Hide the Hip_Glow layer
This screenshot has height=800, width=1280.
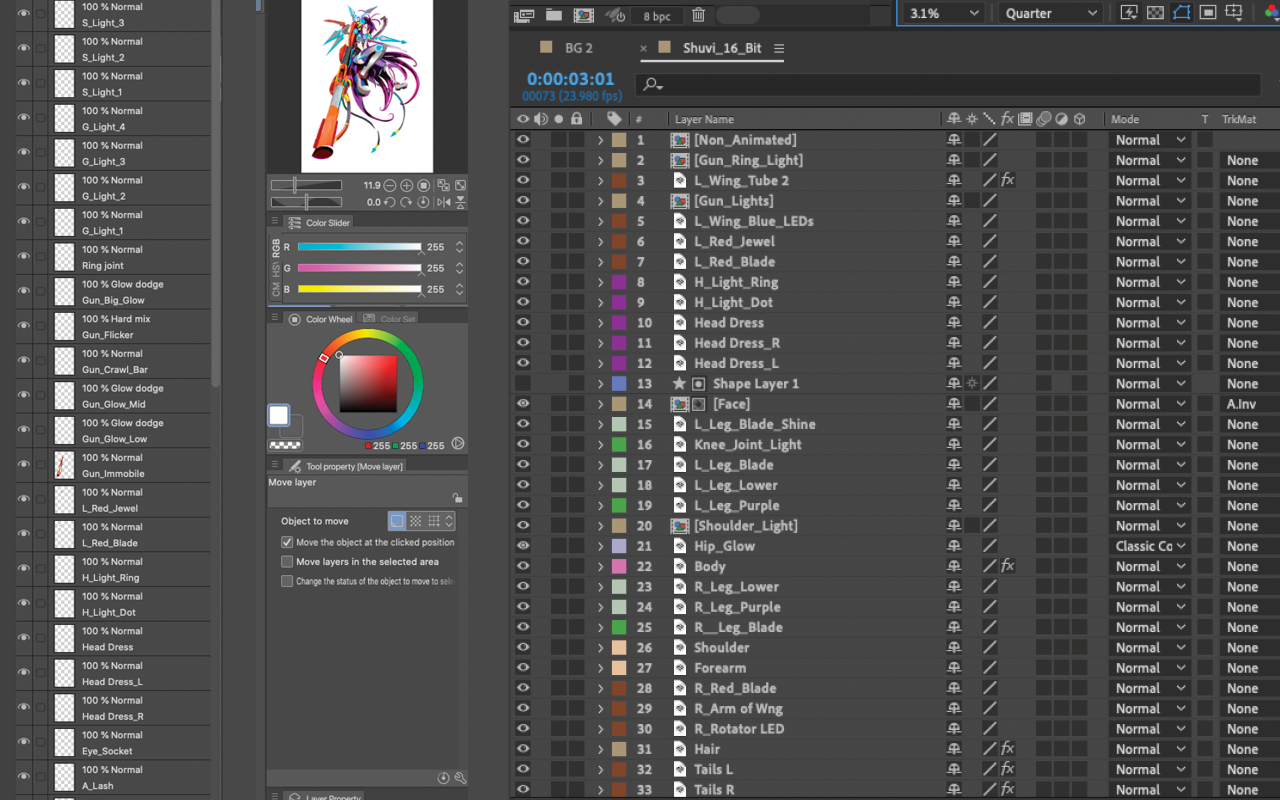[522, 546]
